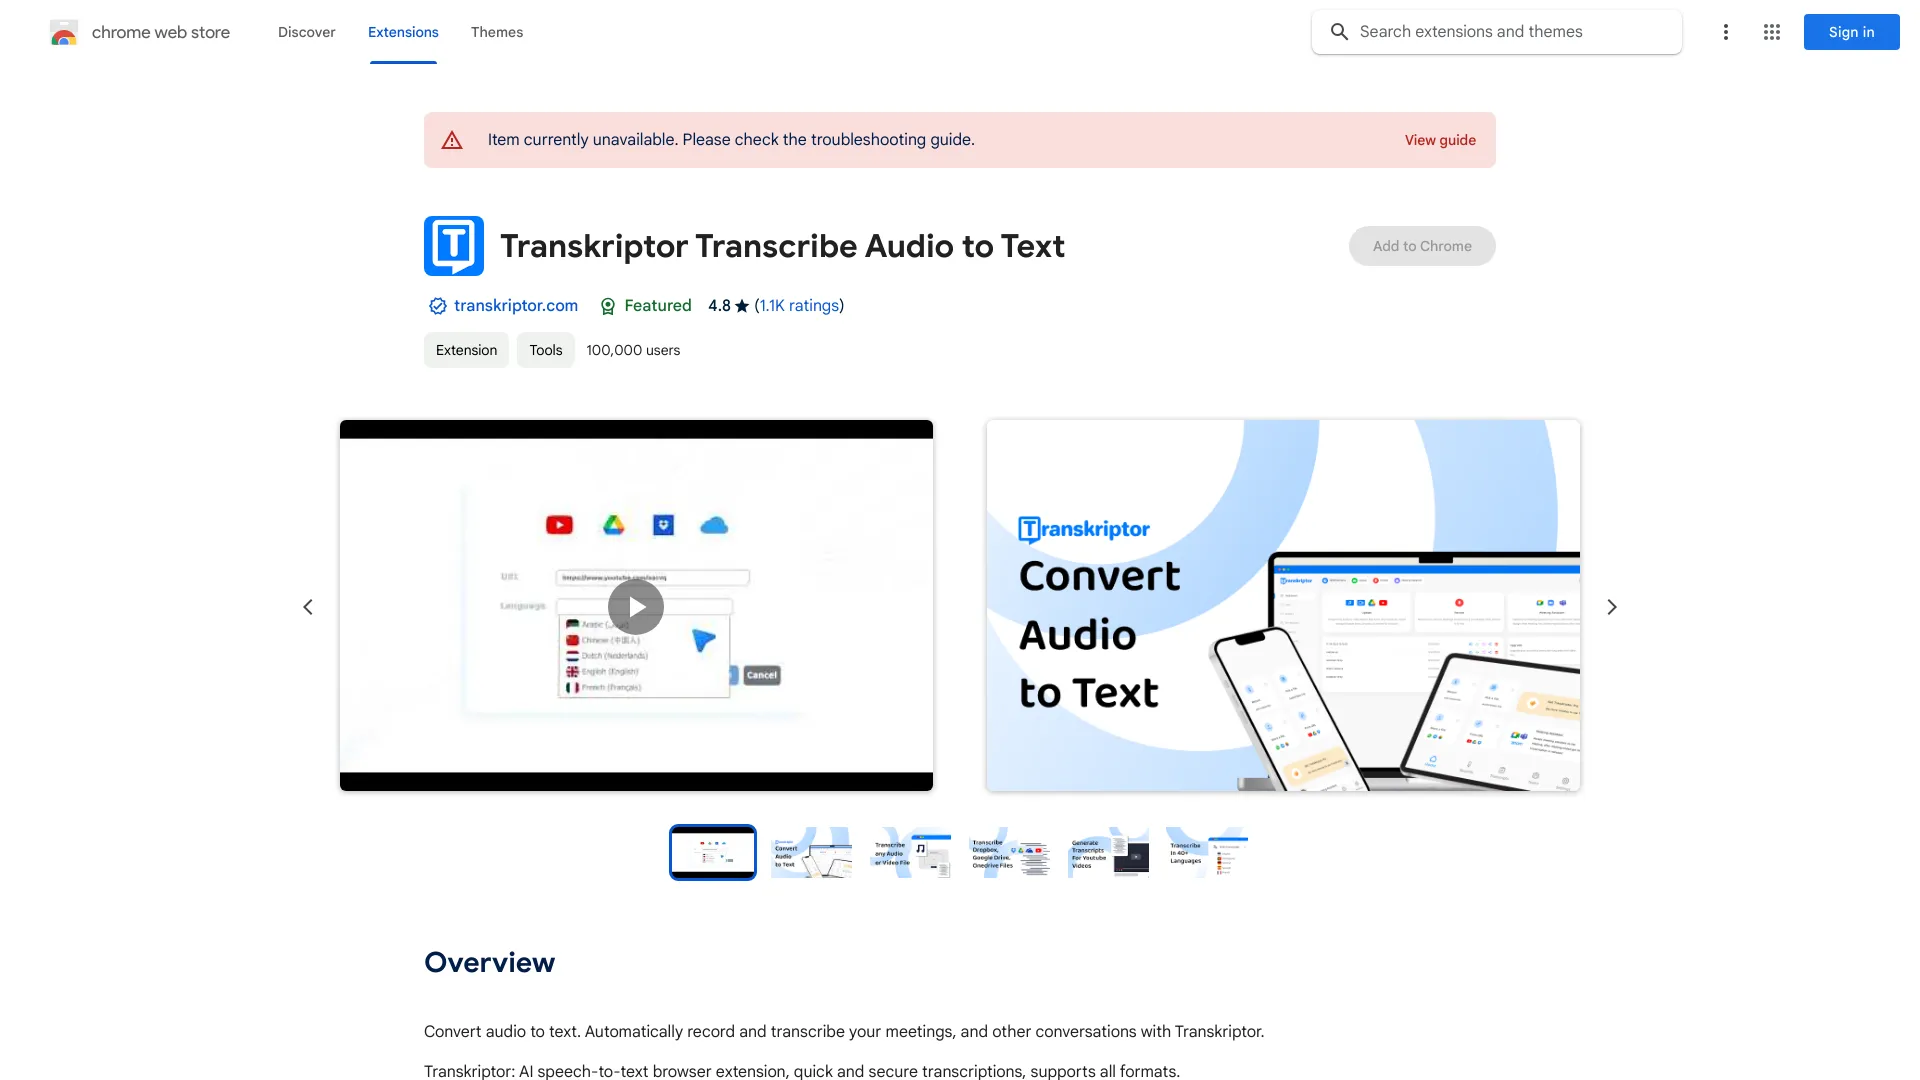
Task: Click the warning triangle alert icon
Action: [x=451, y=140]
